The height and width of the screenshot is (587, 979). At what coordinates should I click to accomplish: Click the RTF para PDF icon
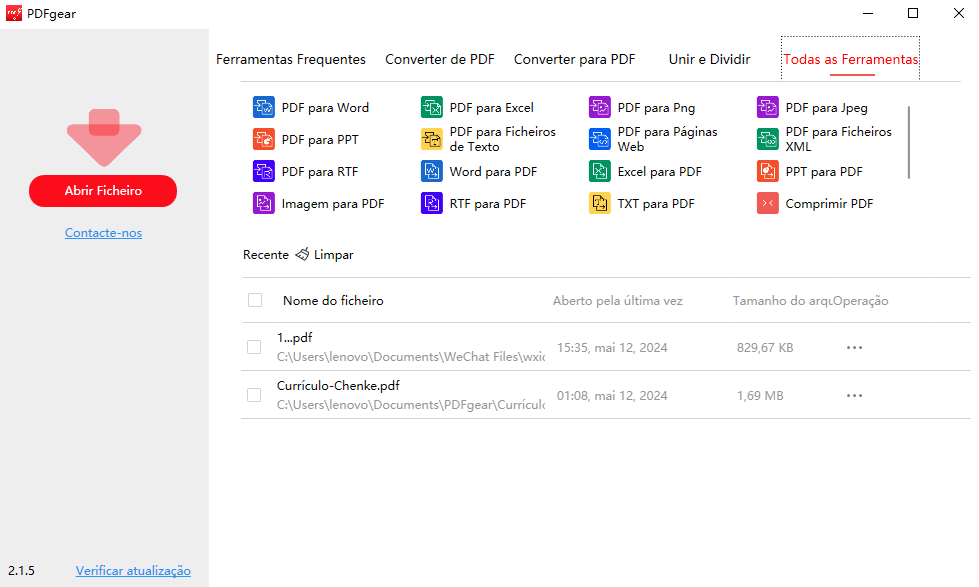pos(431,203)
